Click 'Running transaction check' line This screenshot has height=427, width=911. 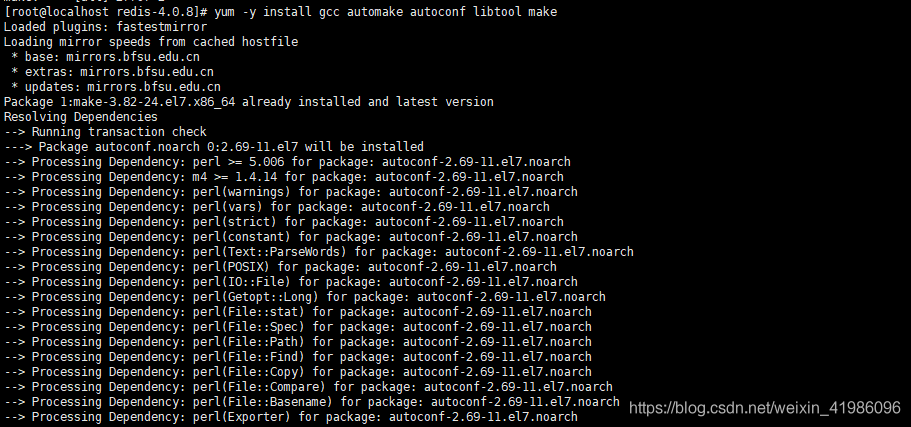tap(105, 132)
